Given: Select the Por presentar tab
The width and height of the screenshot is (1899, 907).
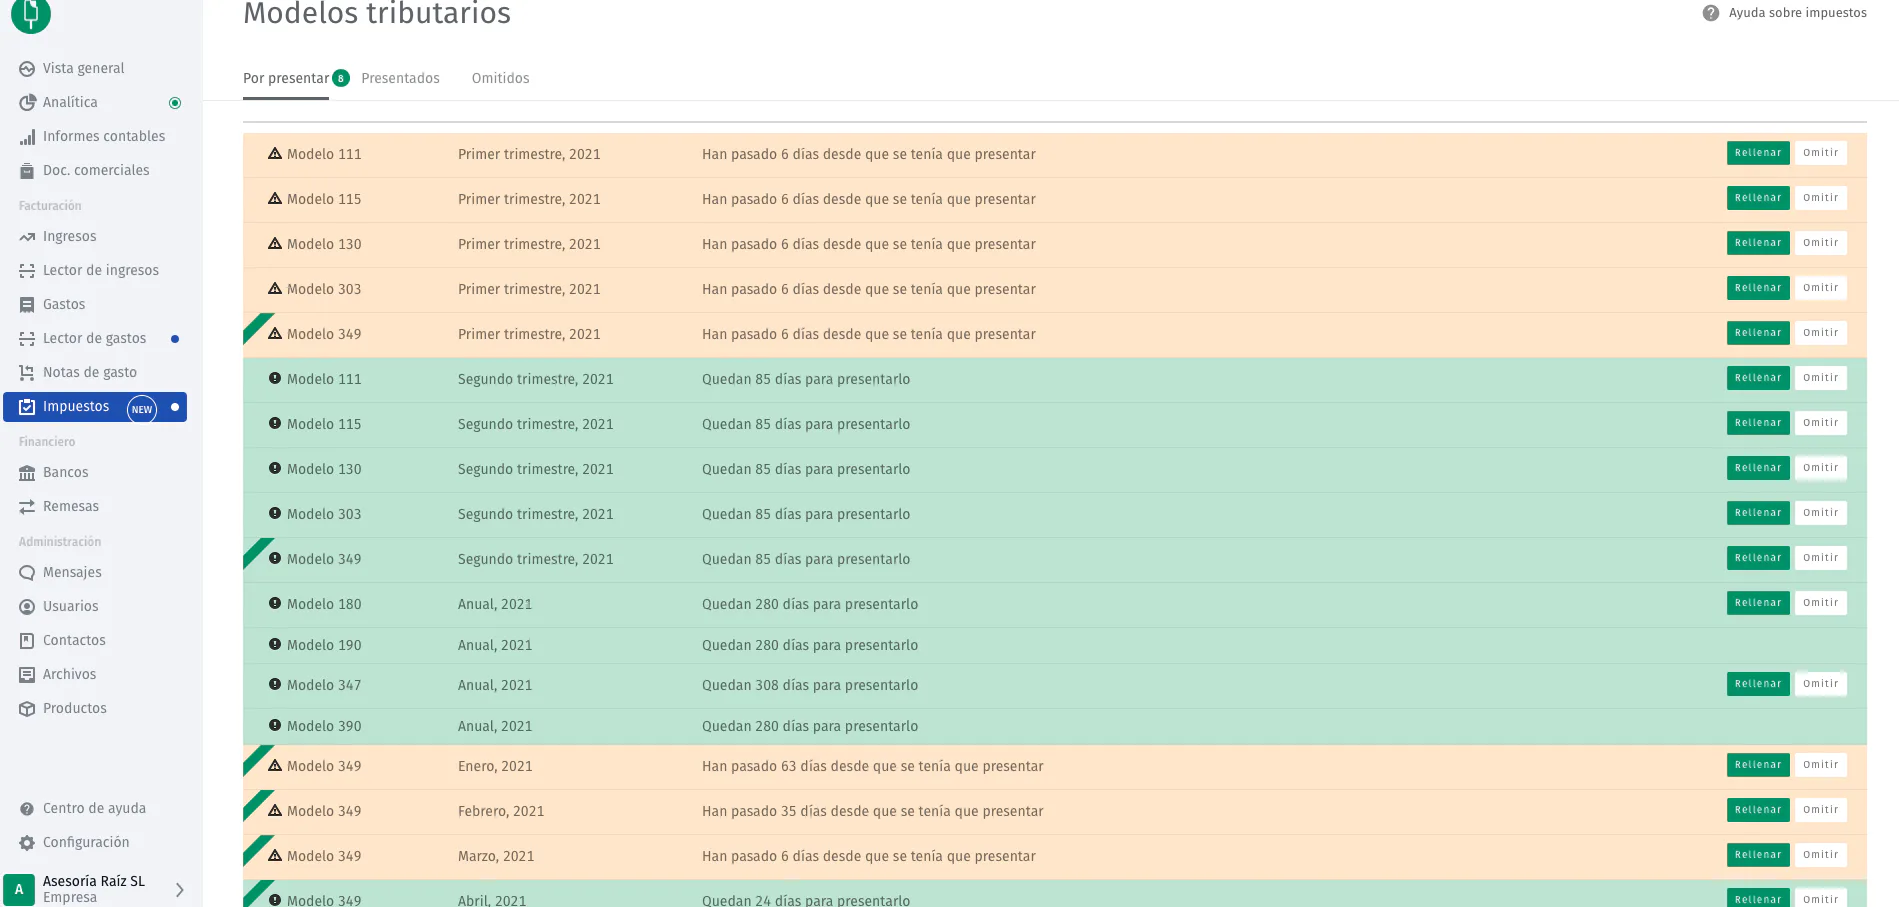Looking at the screenshot, I should 286,78.
